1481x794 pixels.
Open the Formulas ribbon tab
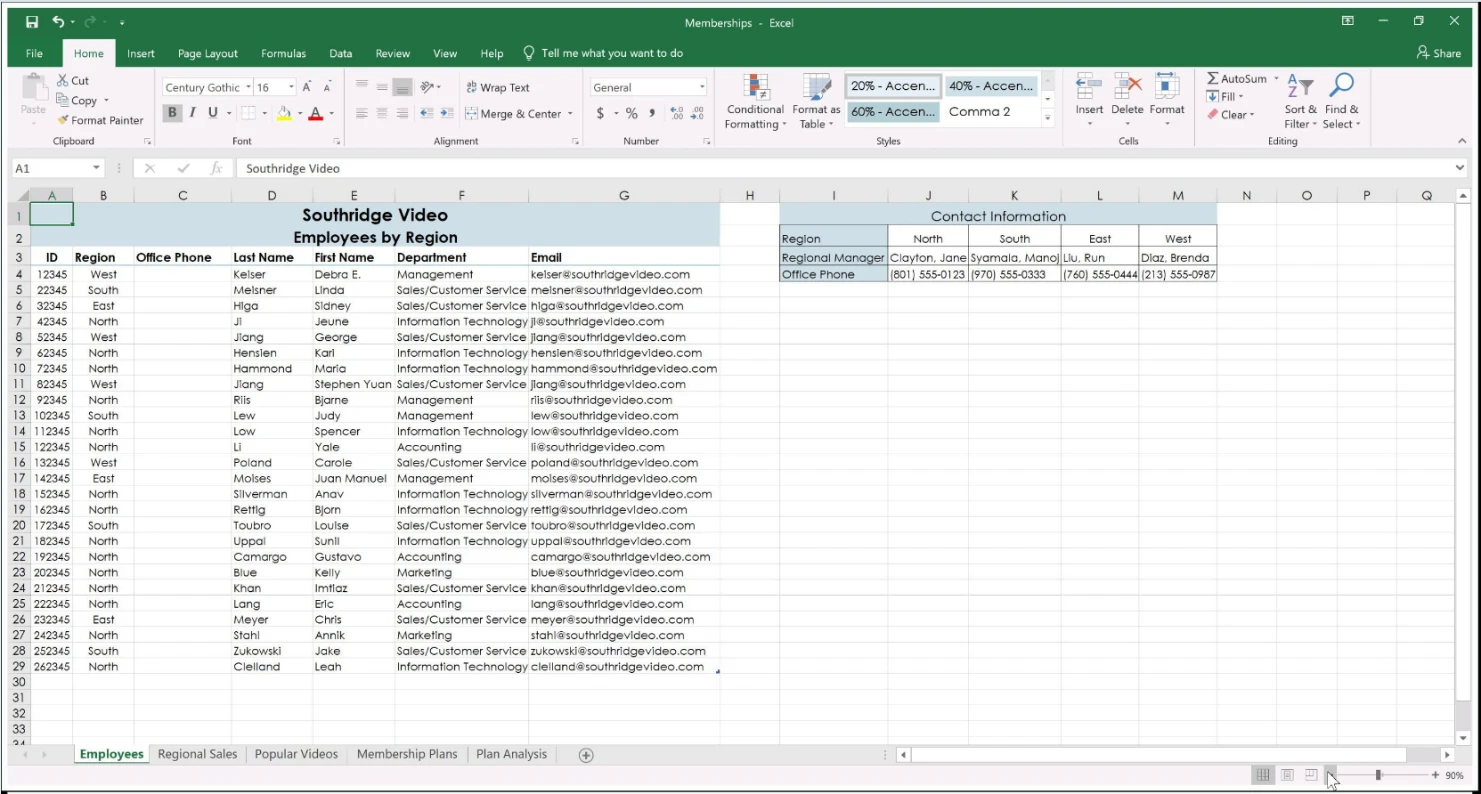[283, 54]
